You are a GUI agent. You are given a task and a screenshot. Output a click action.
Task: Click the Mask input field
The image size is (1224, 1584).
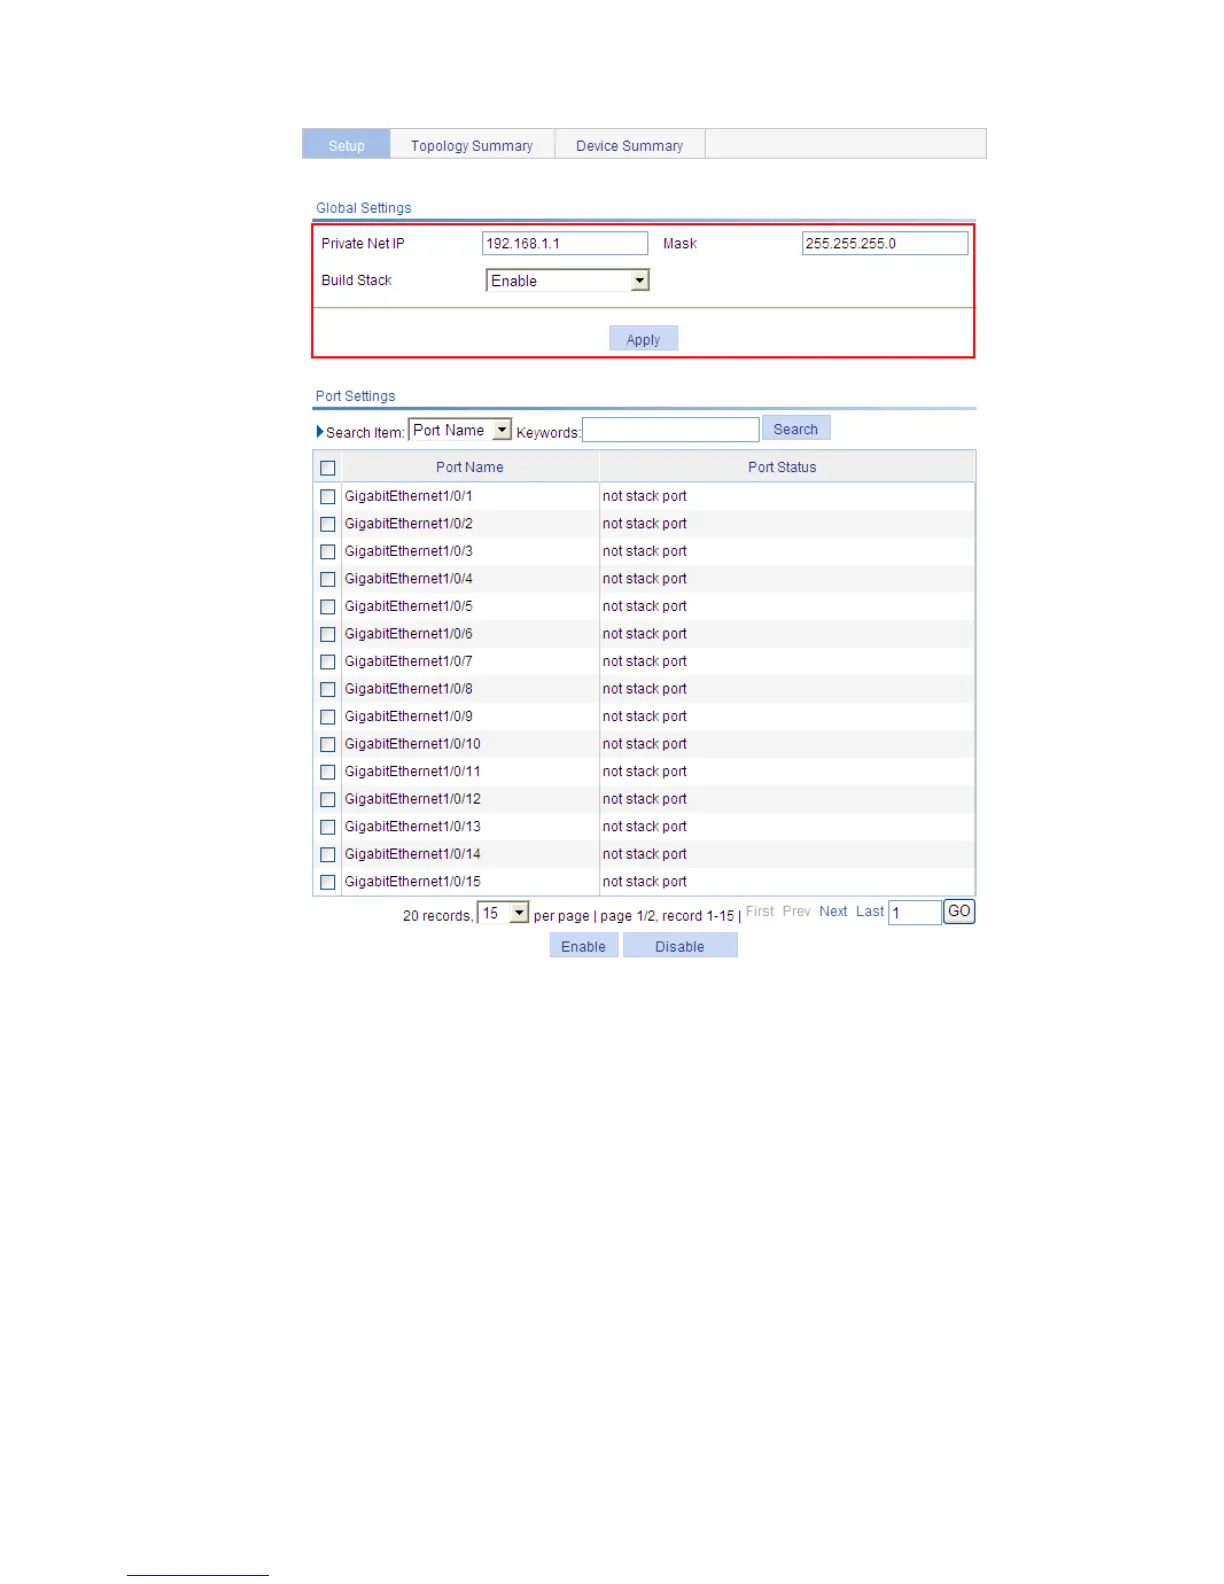coord(885,243)
